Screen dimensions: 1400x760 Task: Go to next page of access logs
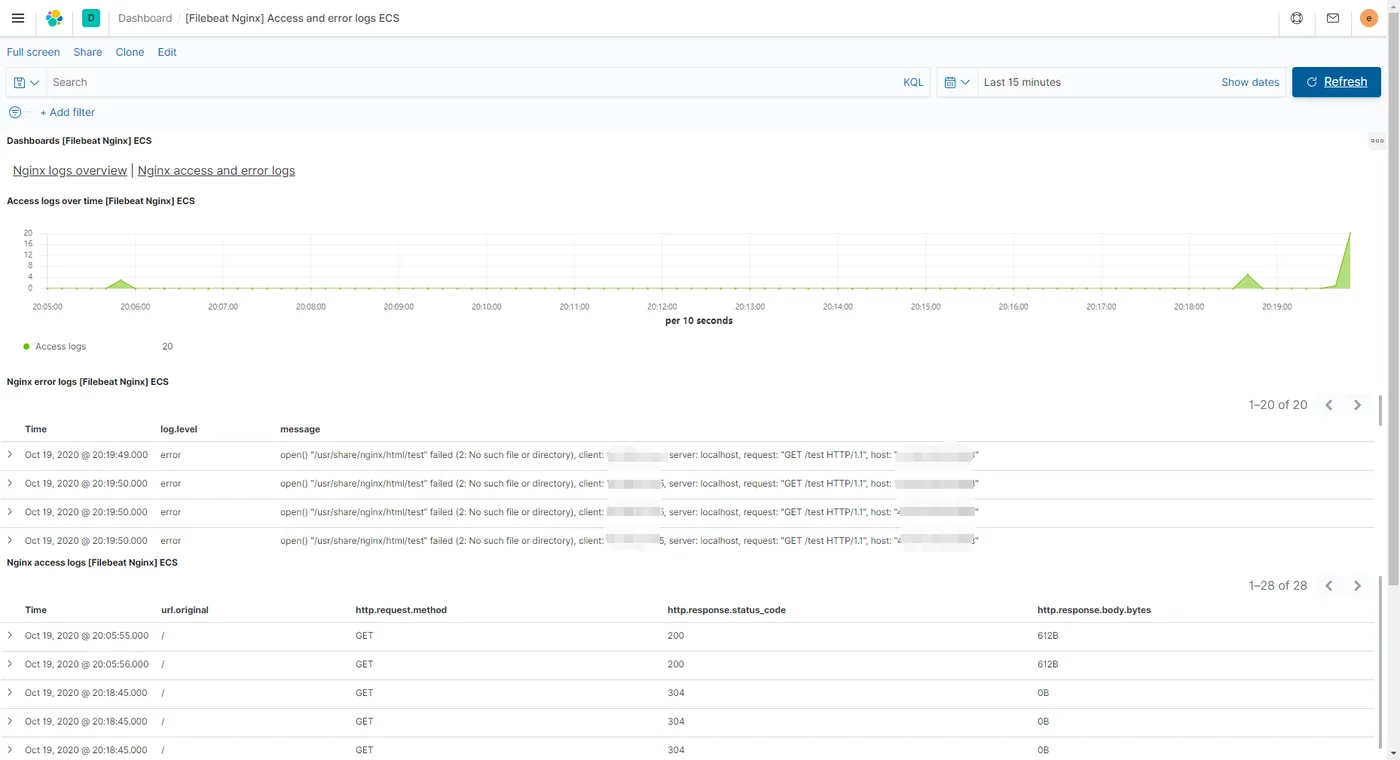pos(1357,586)
